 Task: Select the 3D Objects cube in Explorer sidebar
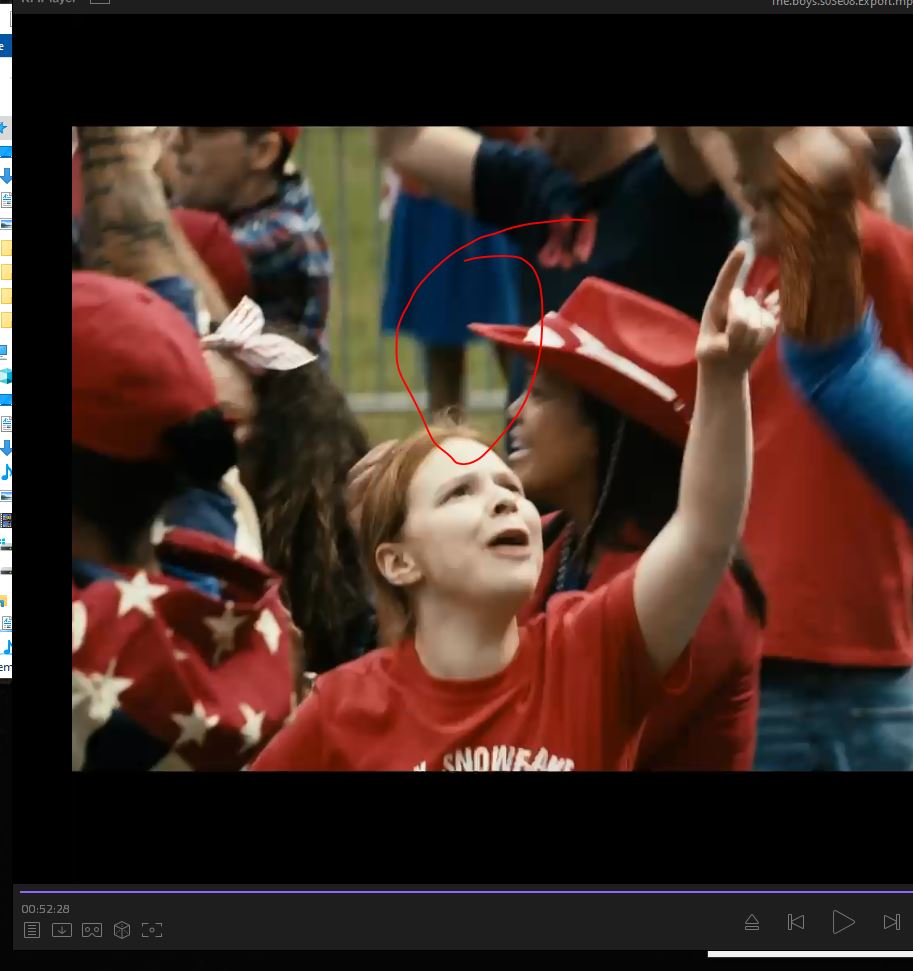tap(5, 376)
